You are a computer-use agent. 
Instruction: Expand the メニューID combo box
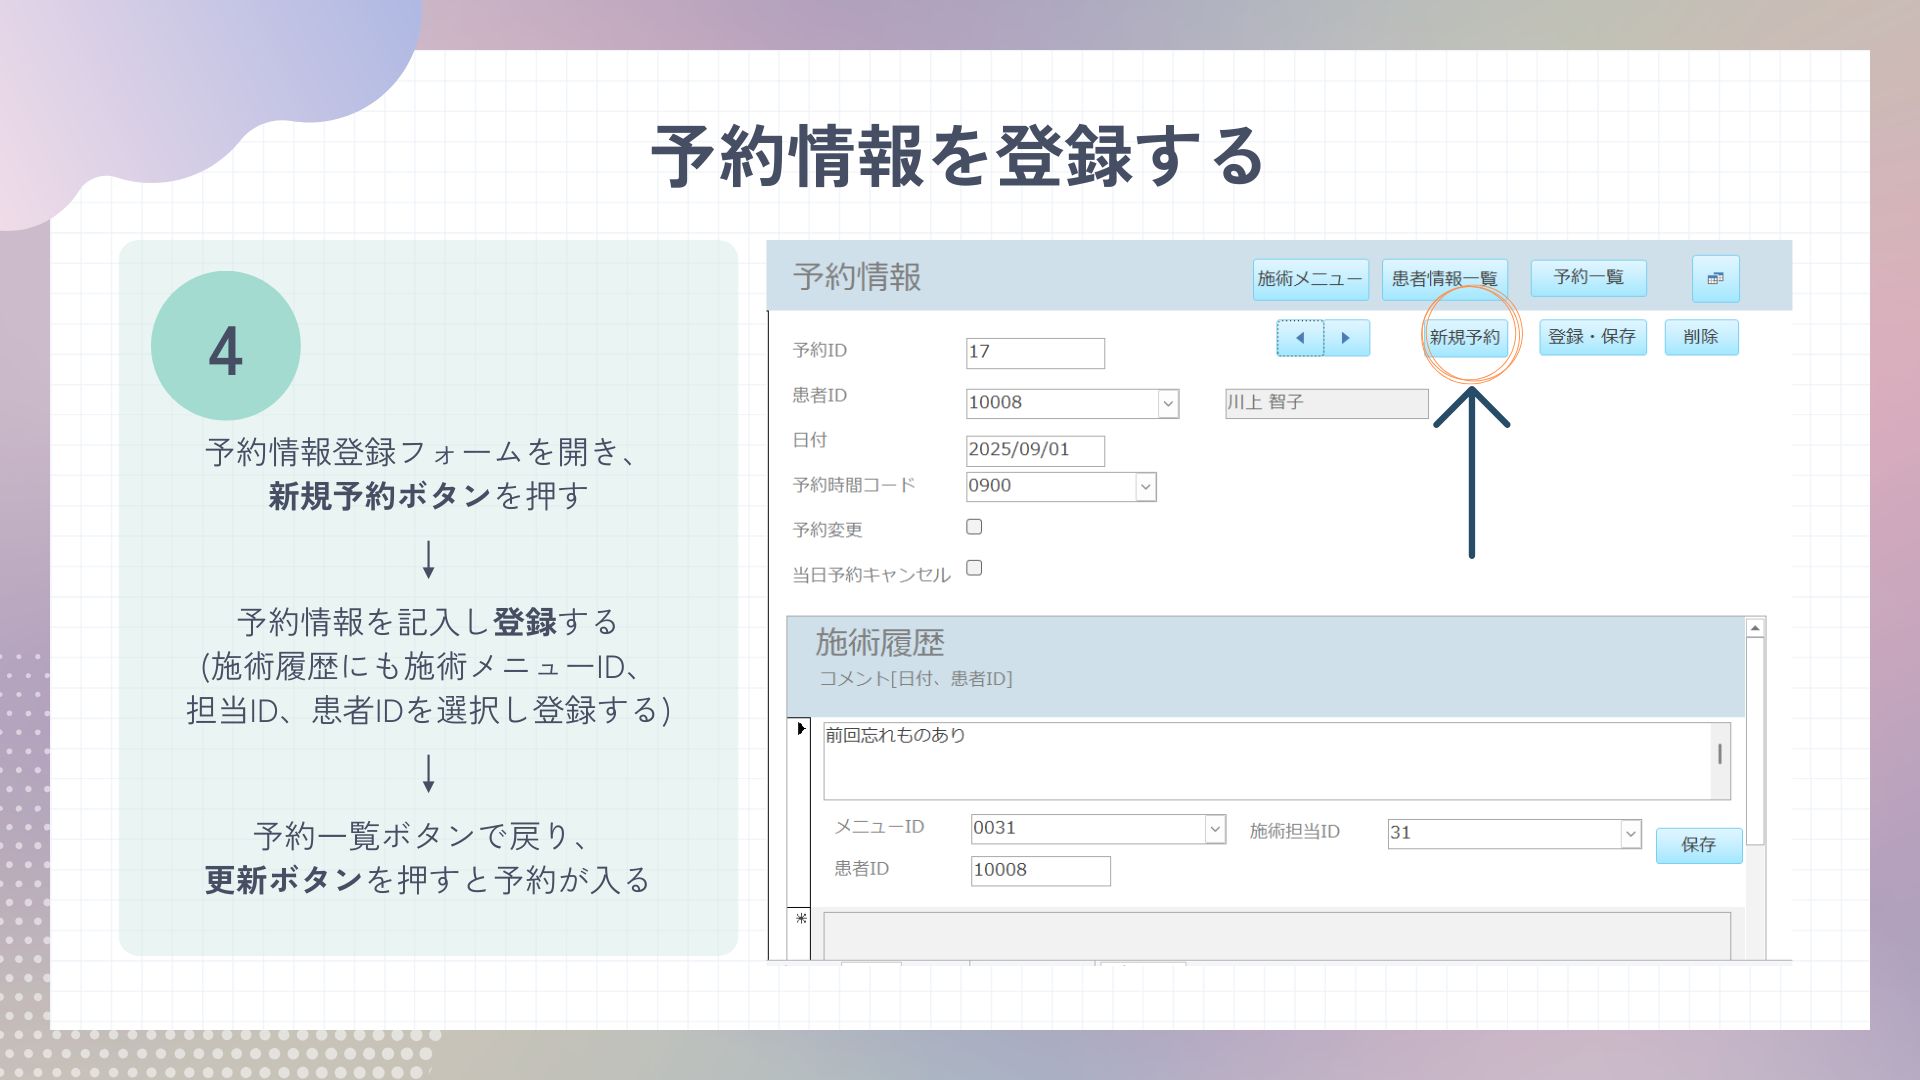pos(1214,829)
